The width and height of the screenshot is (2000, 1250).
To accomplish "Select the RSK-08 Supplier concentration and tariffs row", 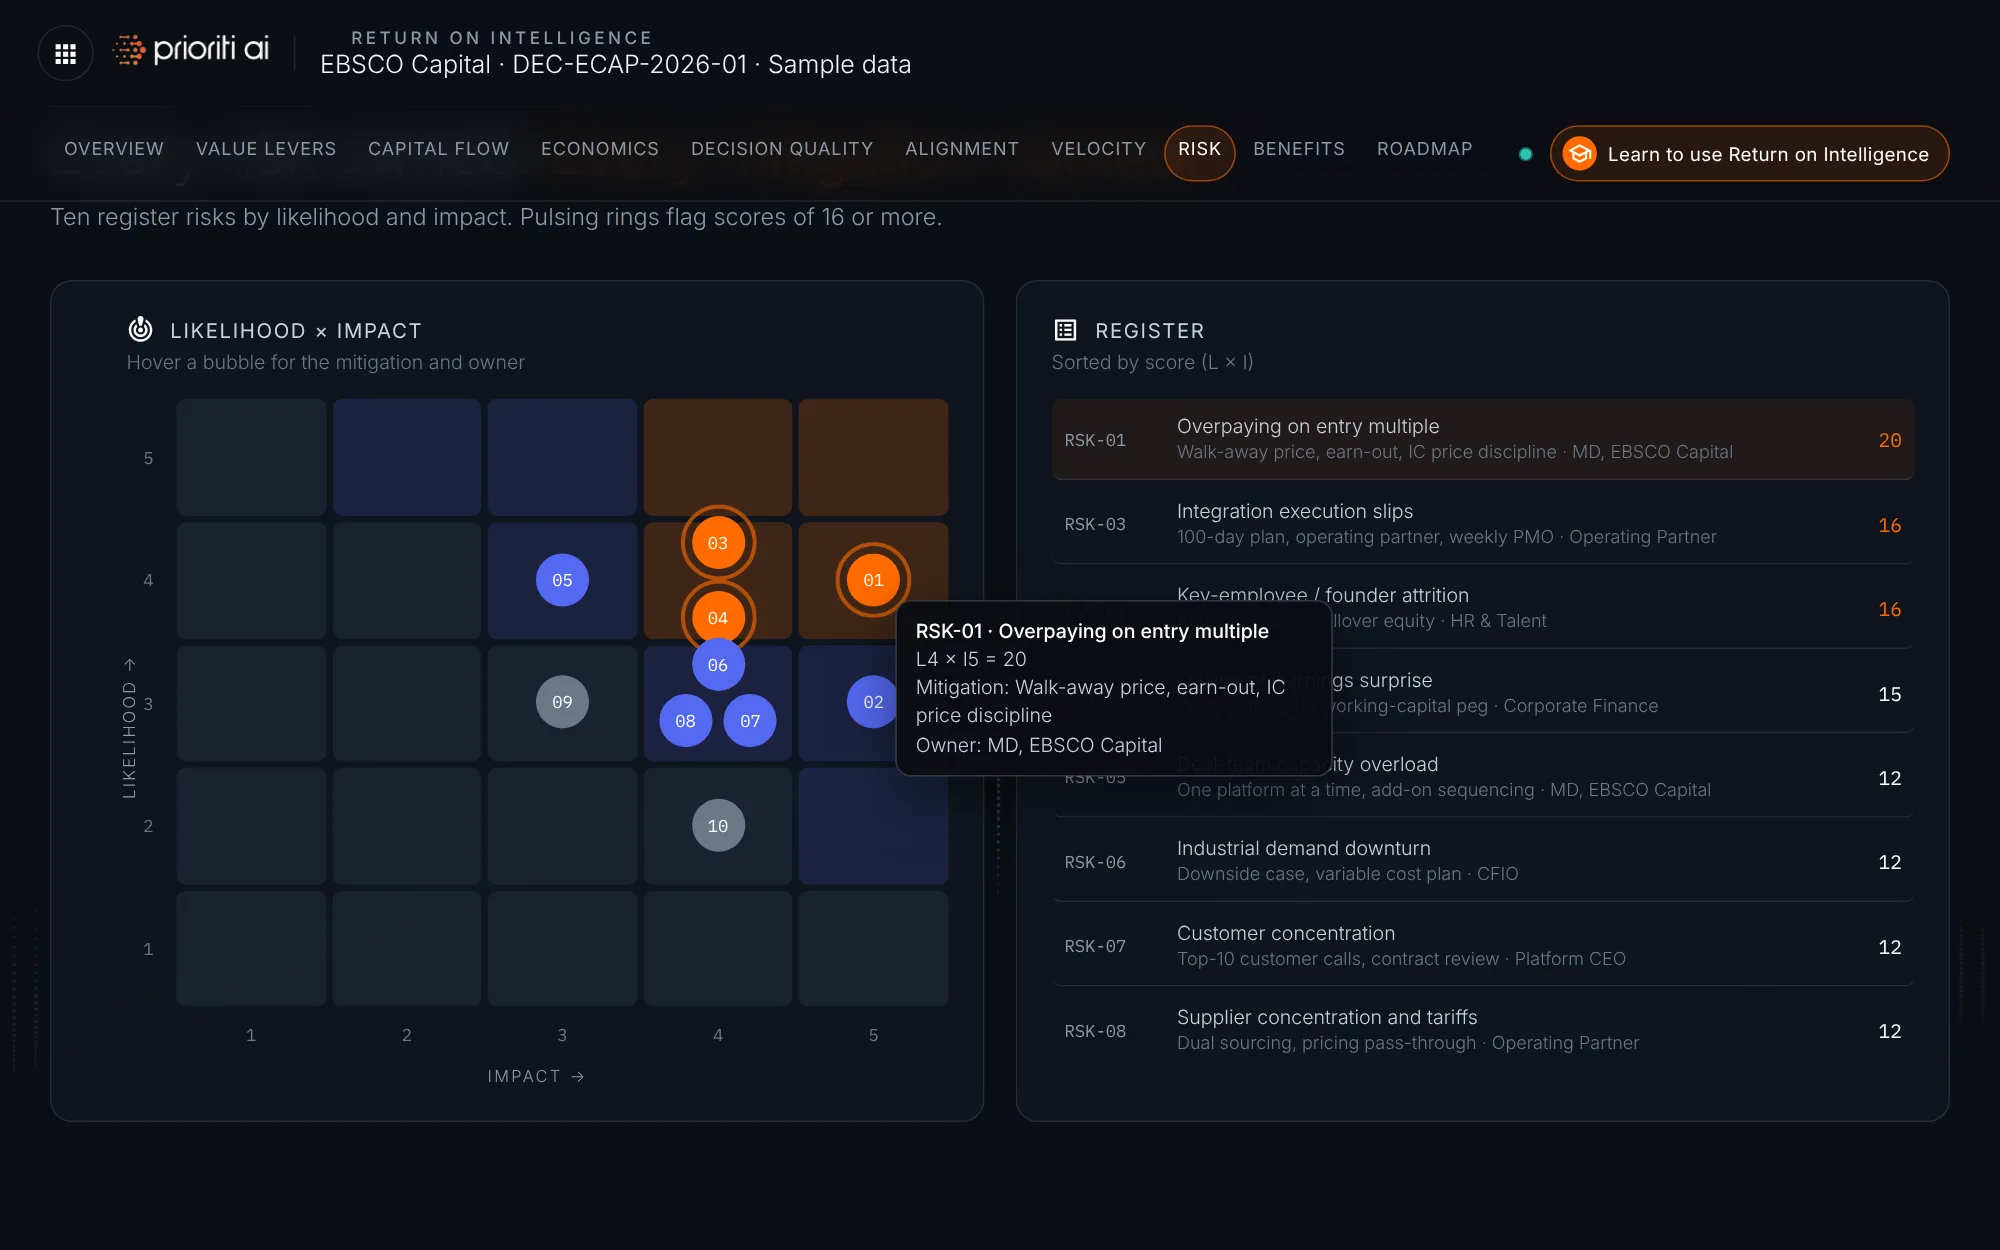I will [x=1483, y=1030].
